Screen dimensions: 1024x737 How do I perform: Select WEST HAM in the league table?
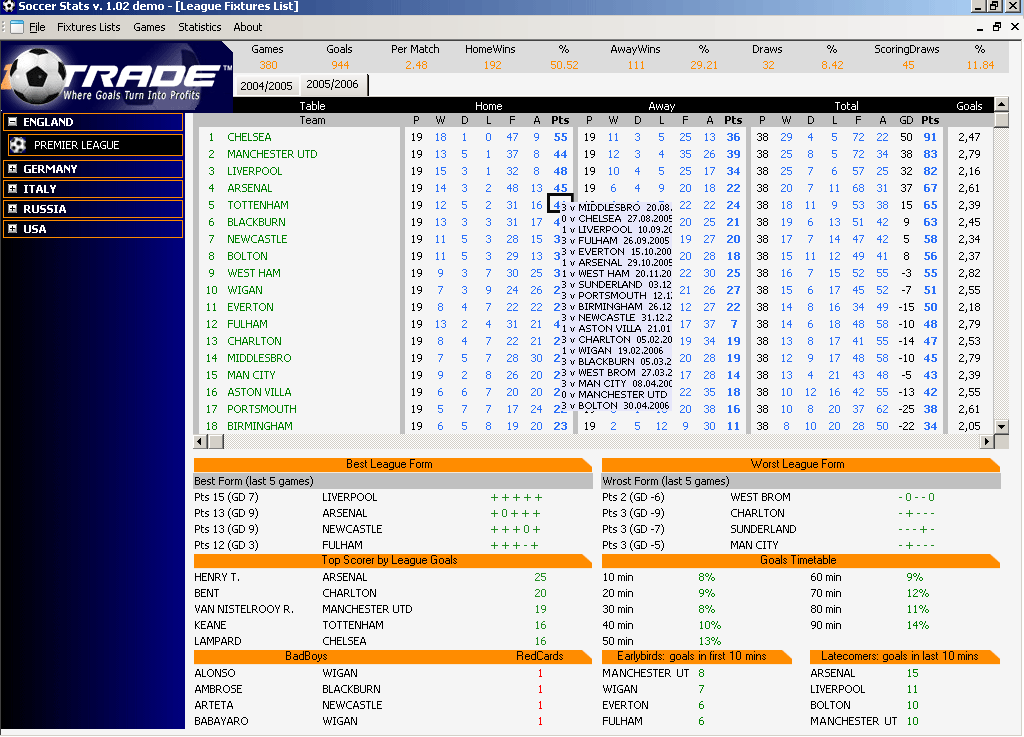point(254,273)
